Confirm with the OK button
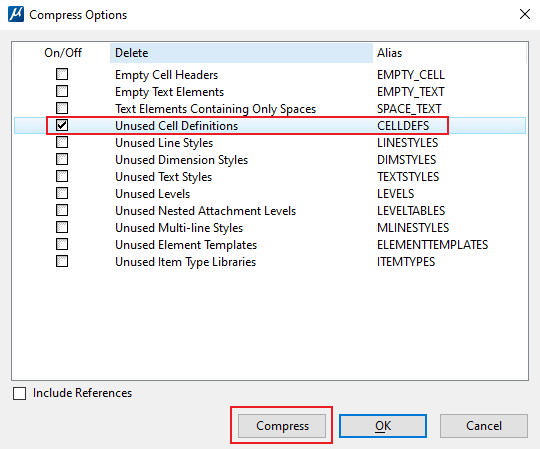Viewport: 540px width, 449px height. (383, 426)
